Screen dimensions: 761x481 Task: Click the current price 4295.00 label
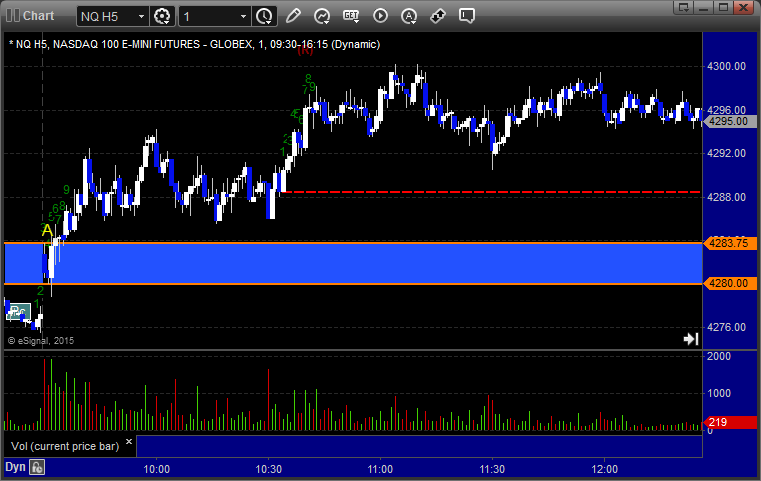tap(729, 121)
